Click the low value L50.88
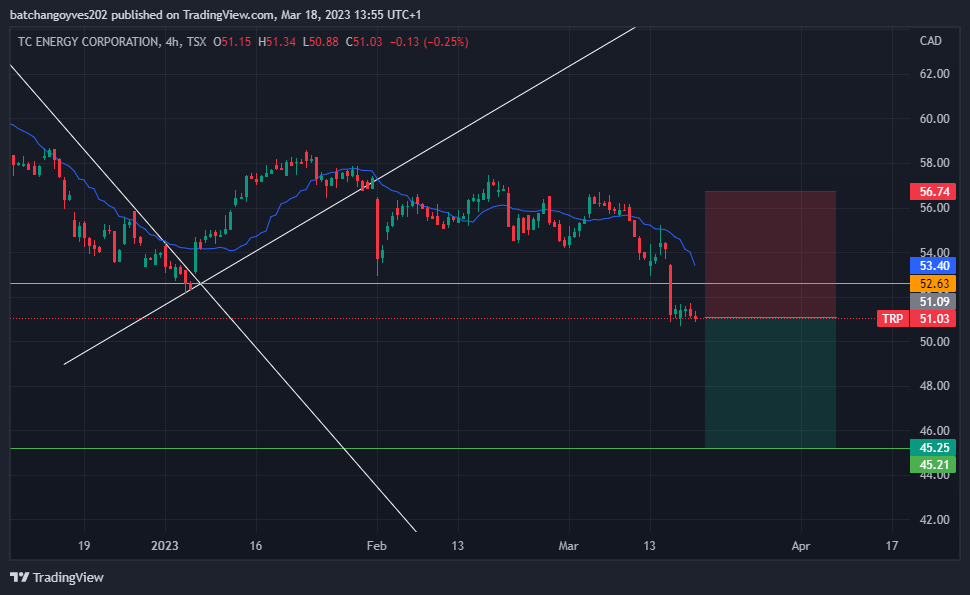This screenshot has width=970, height=595. click(320, 42)
